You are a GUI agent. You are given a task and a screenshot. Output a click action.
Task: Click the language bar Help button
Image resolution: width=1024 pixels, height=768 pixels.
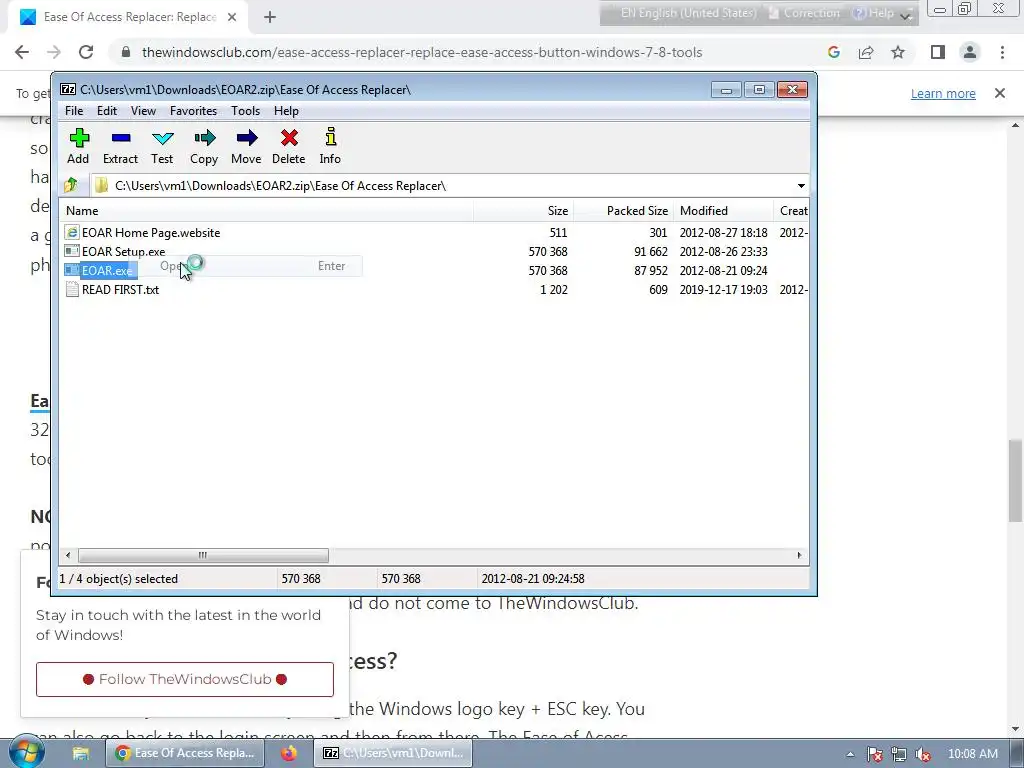click(x=874, y=13)
